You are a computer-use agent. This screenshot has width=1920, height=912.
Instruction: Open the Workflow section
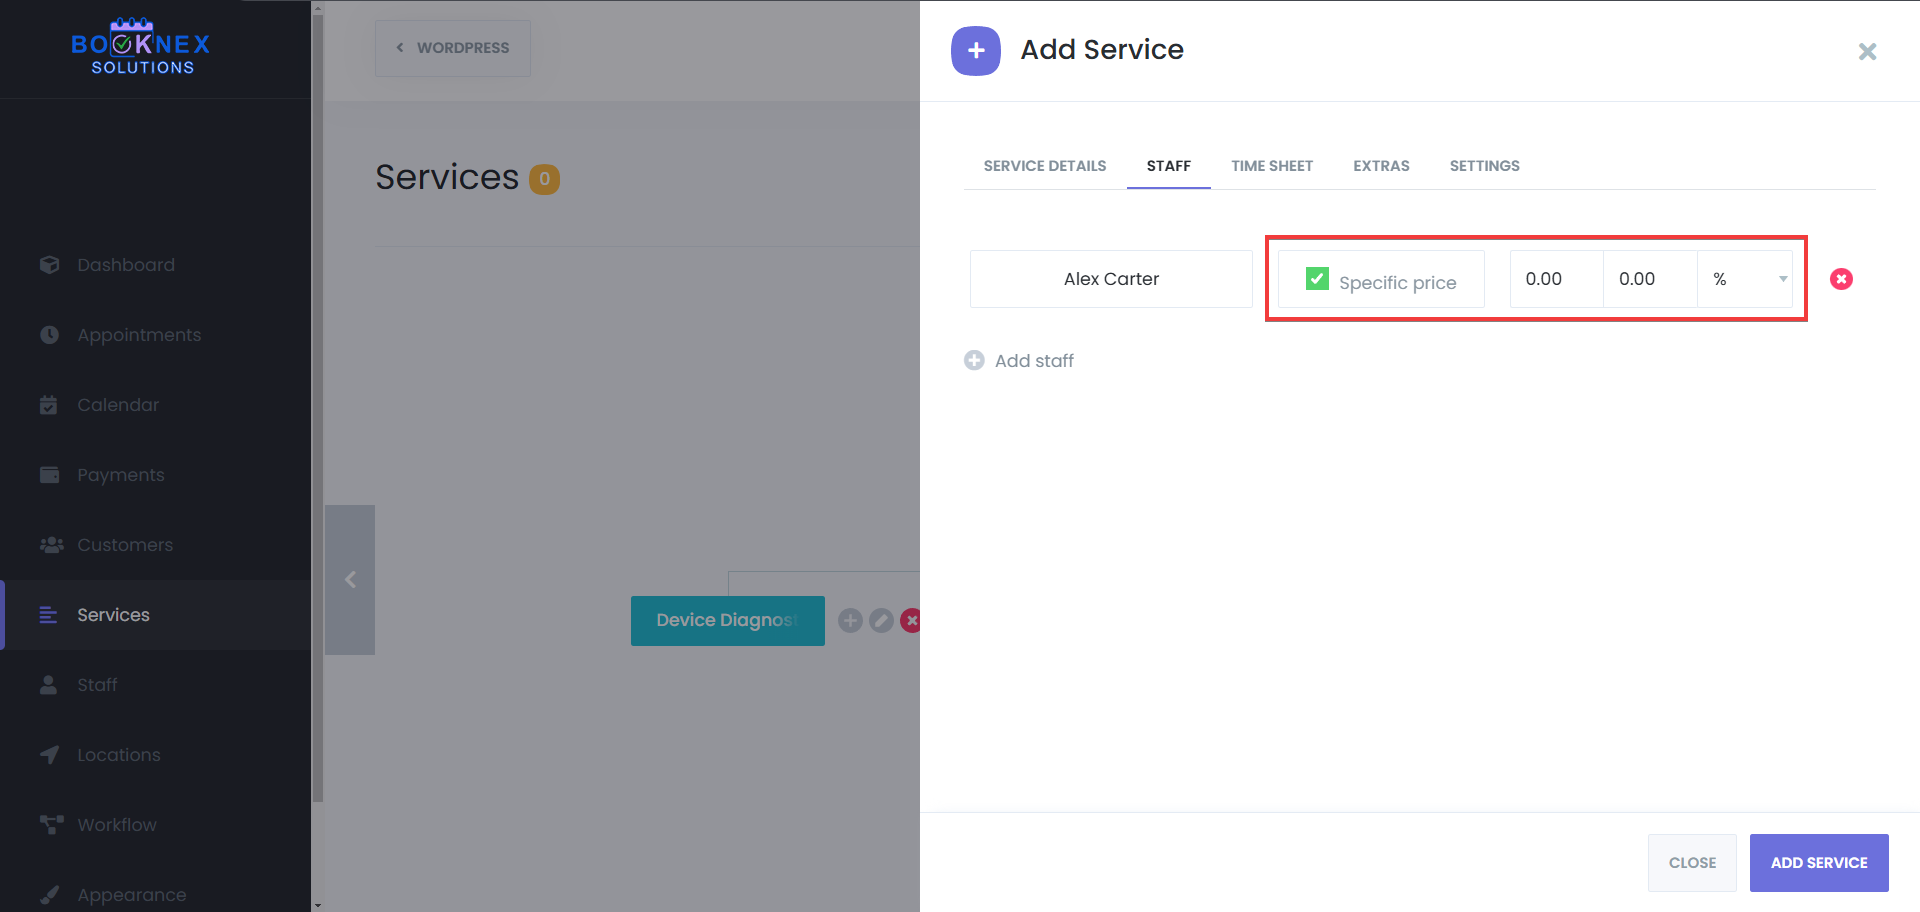[x=117, y=825]
